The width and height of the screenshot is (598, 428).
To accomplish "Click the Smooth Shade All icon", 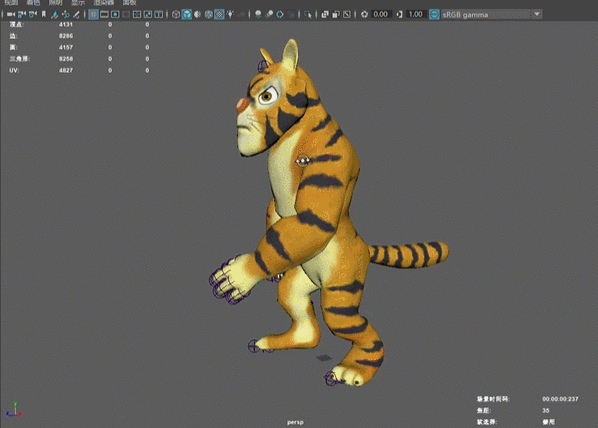I will (x=186, y=14).
